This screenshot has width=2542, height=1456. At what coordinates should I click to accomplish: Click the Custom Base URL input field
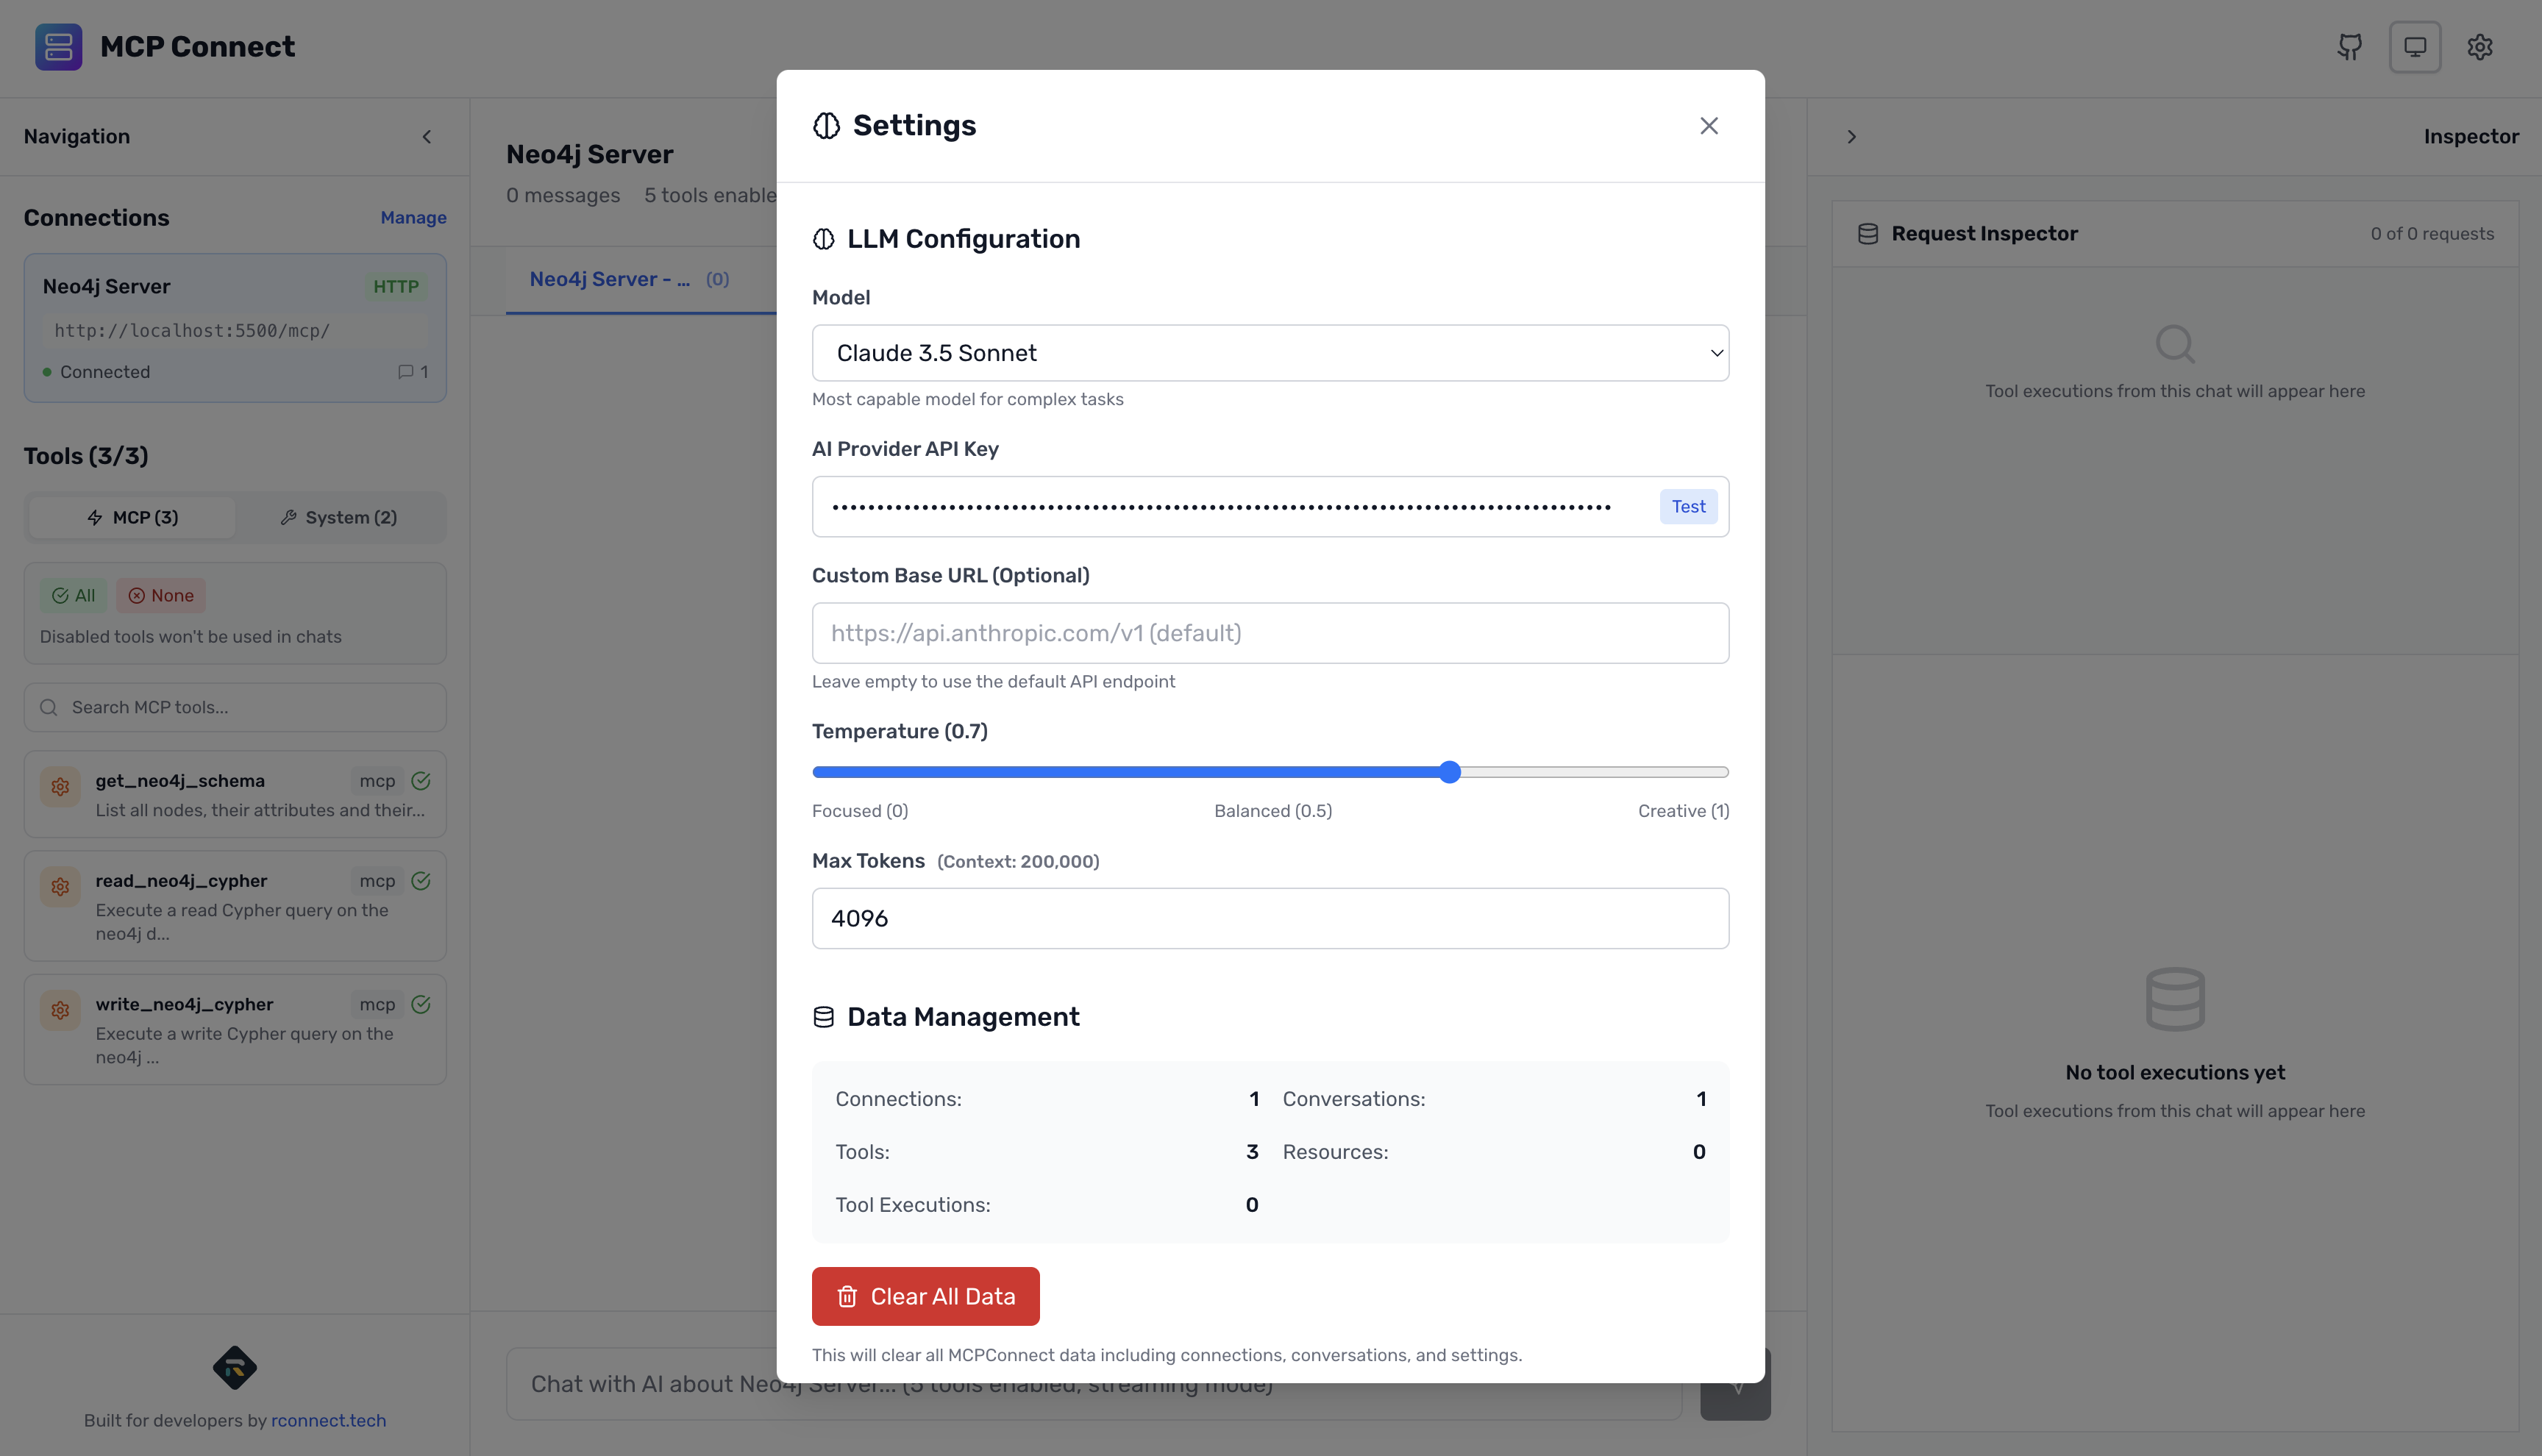click(1270, 633)
